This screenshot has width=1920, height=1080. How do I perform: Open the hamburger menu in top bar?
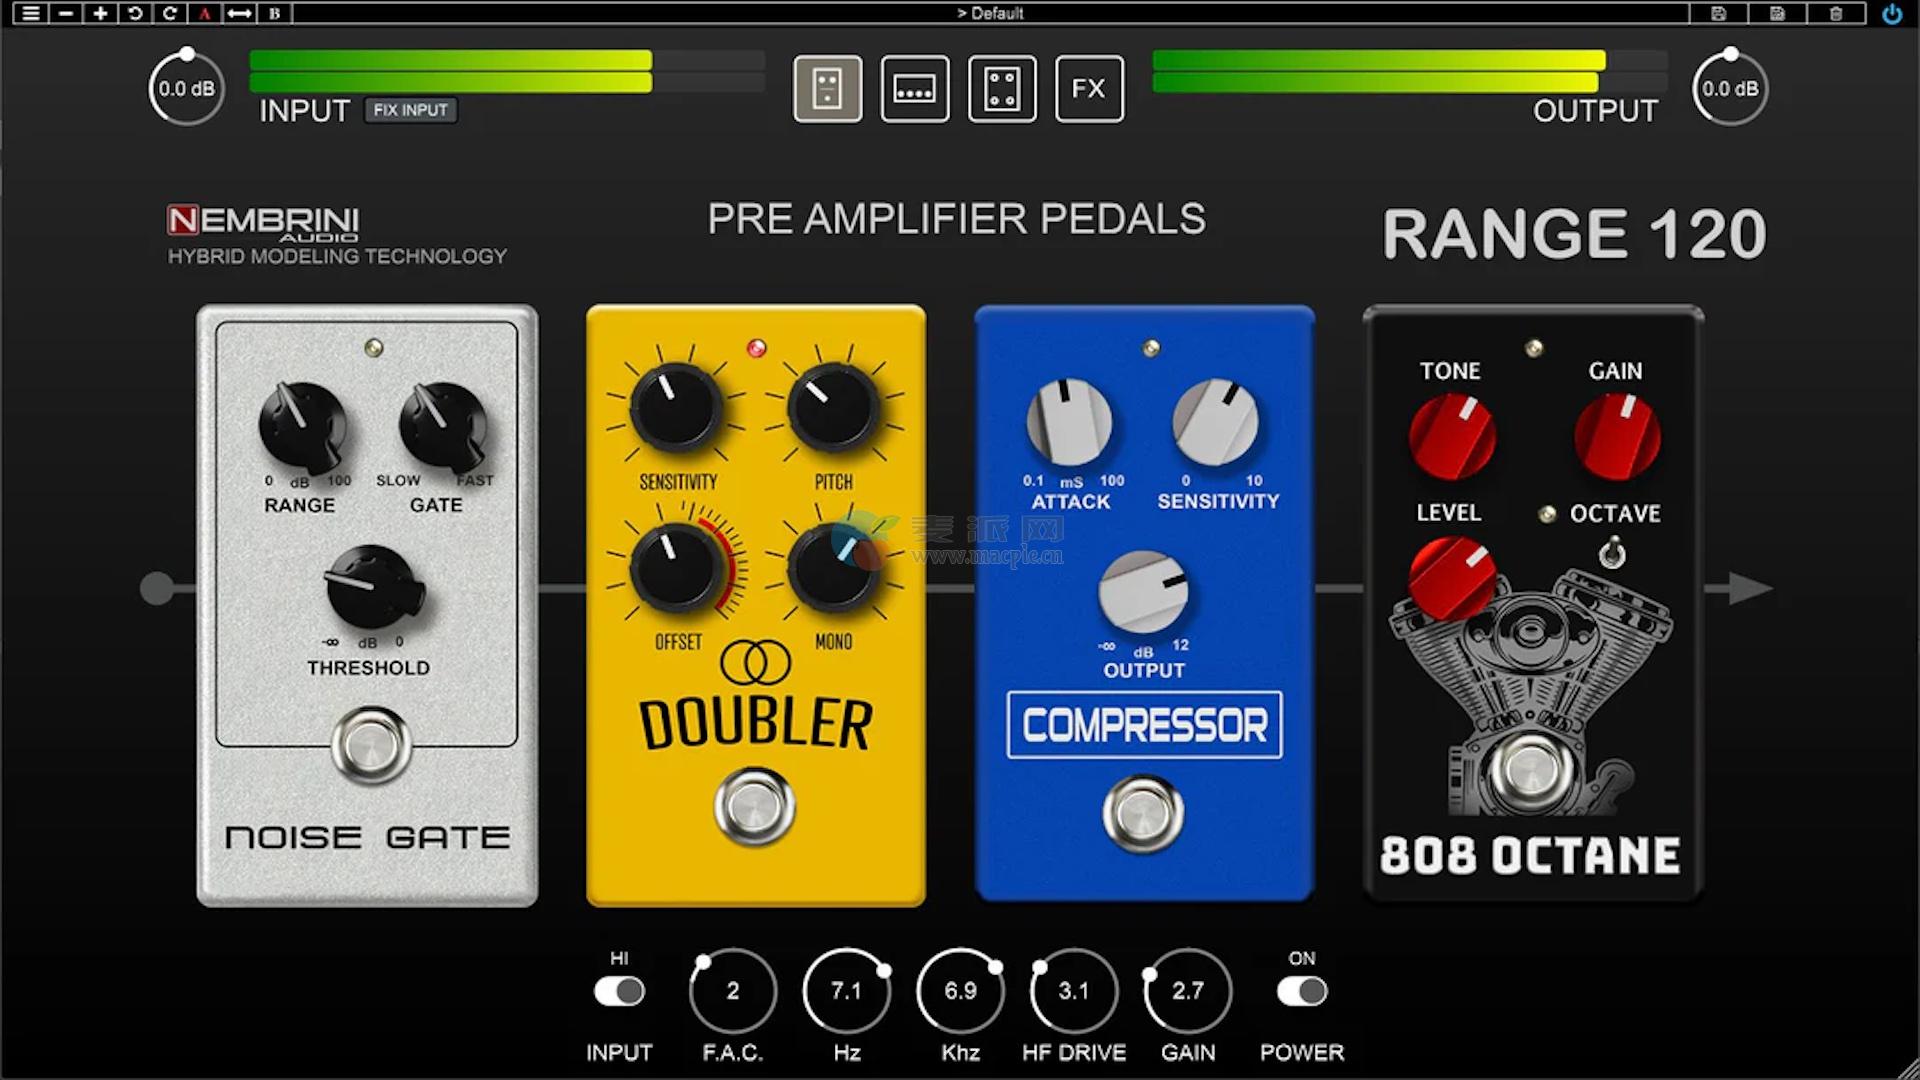tap(31, 13)
